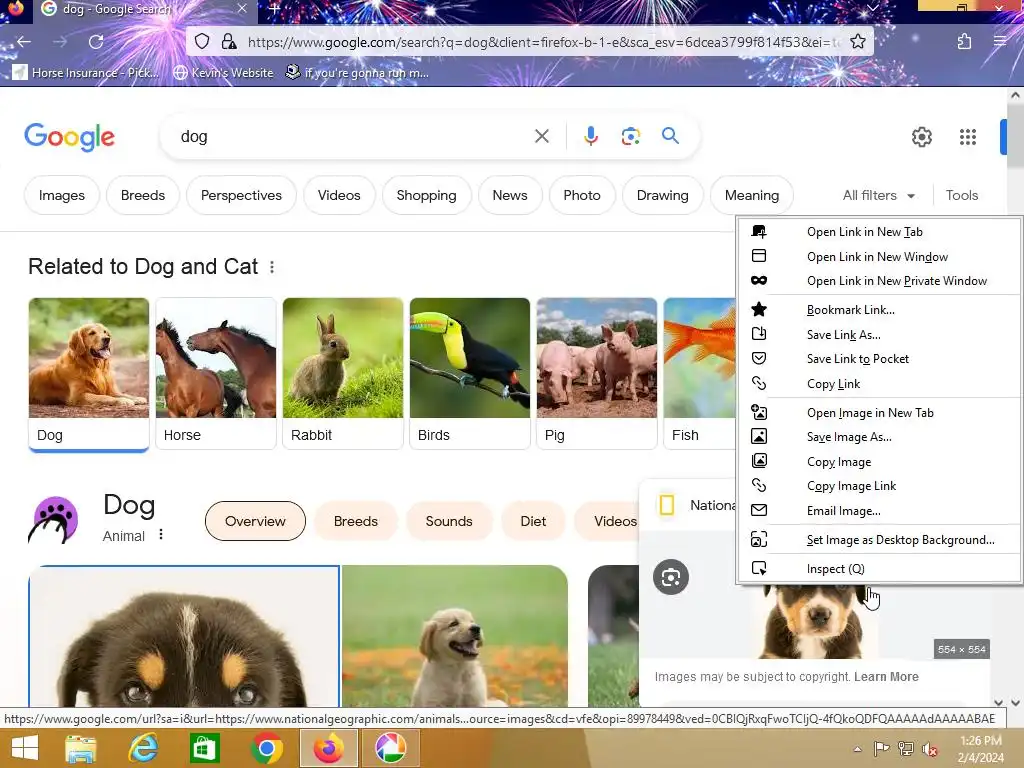Switch to the Diet tab under Dog

point(534,521)
